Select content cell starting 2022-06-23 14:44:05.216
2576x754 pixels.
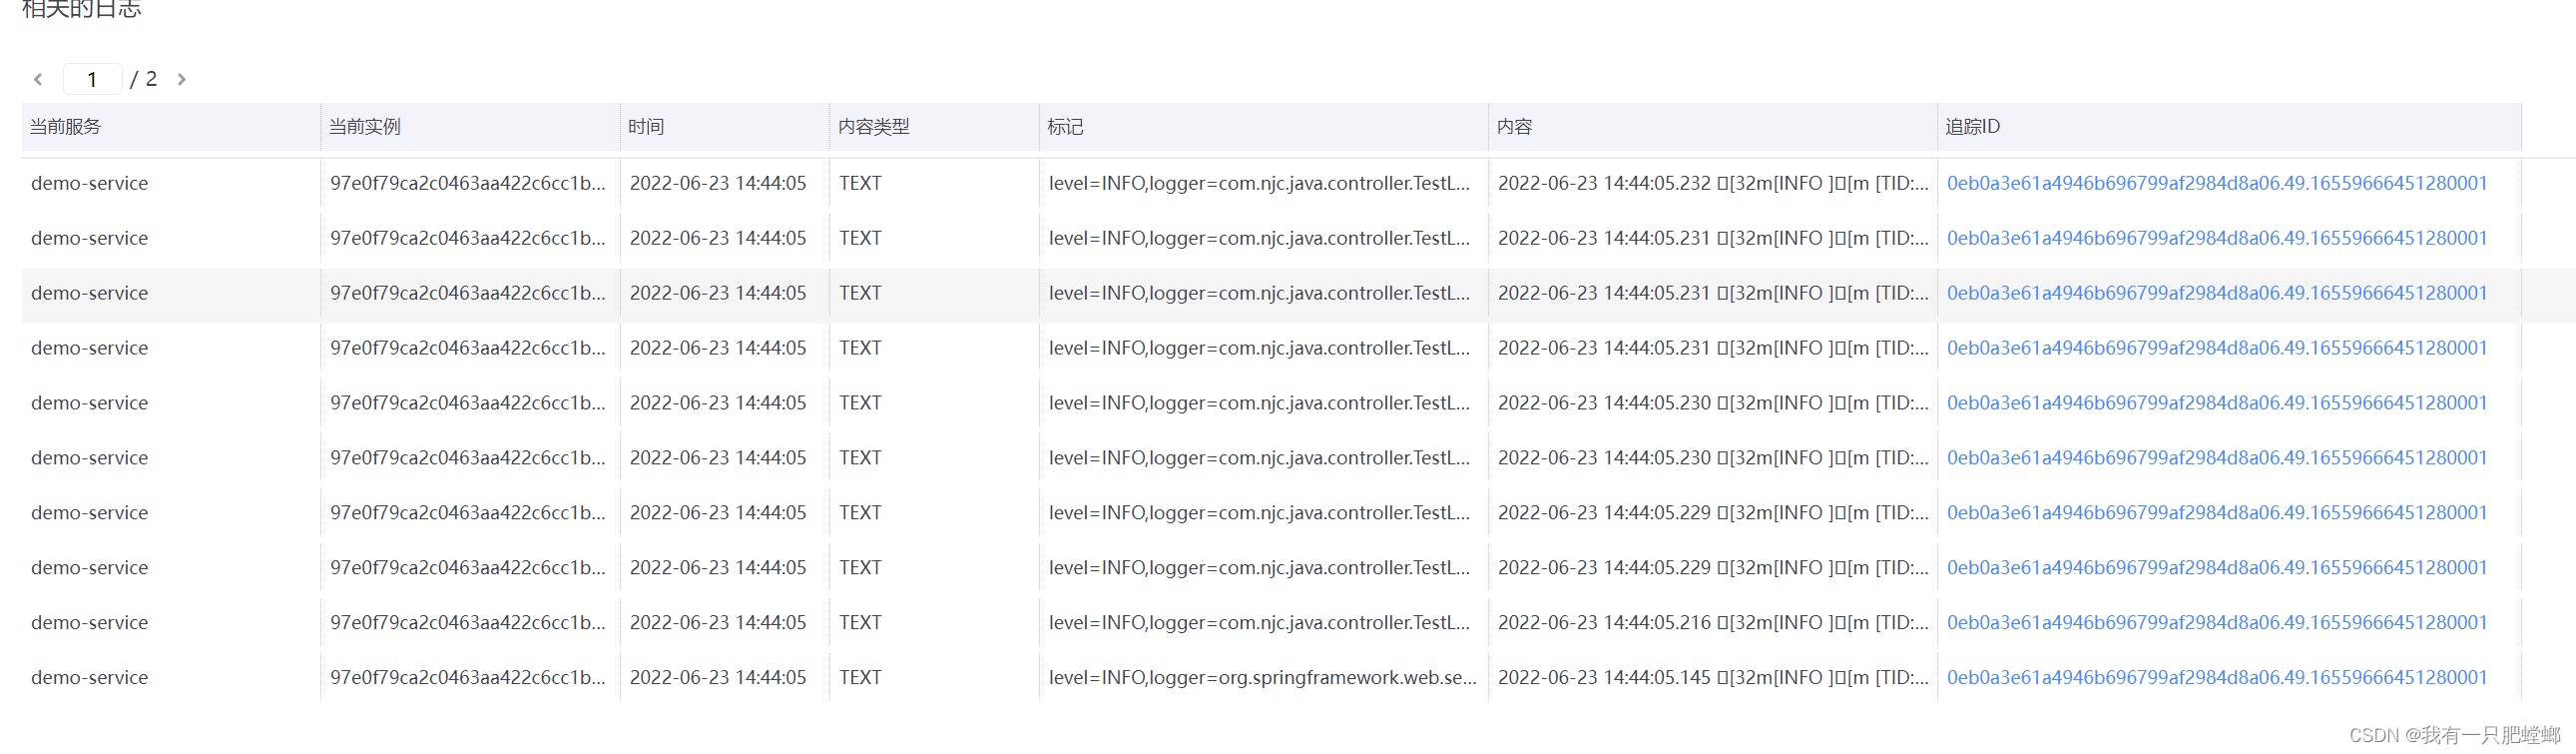click(x=1713, y=622)
